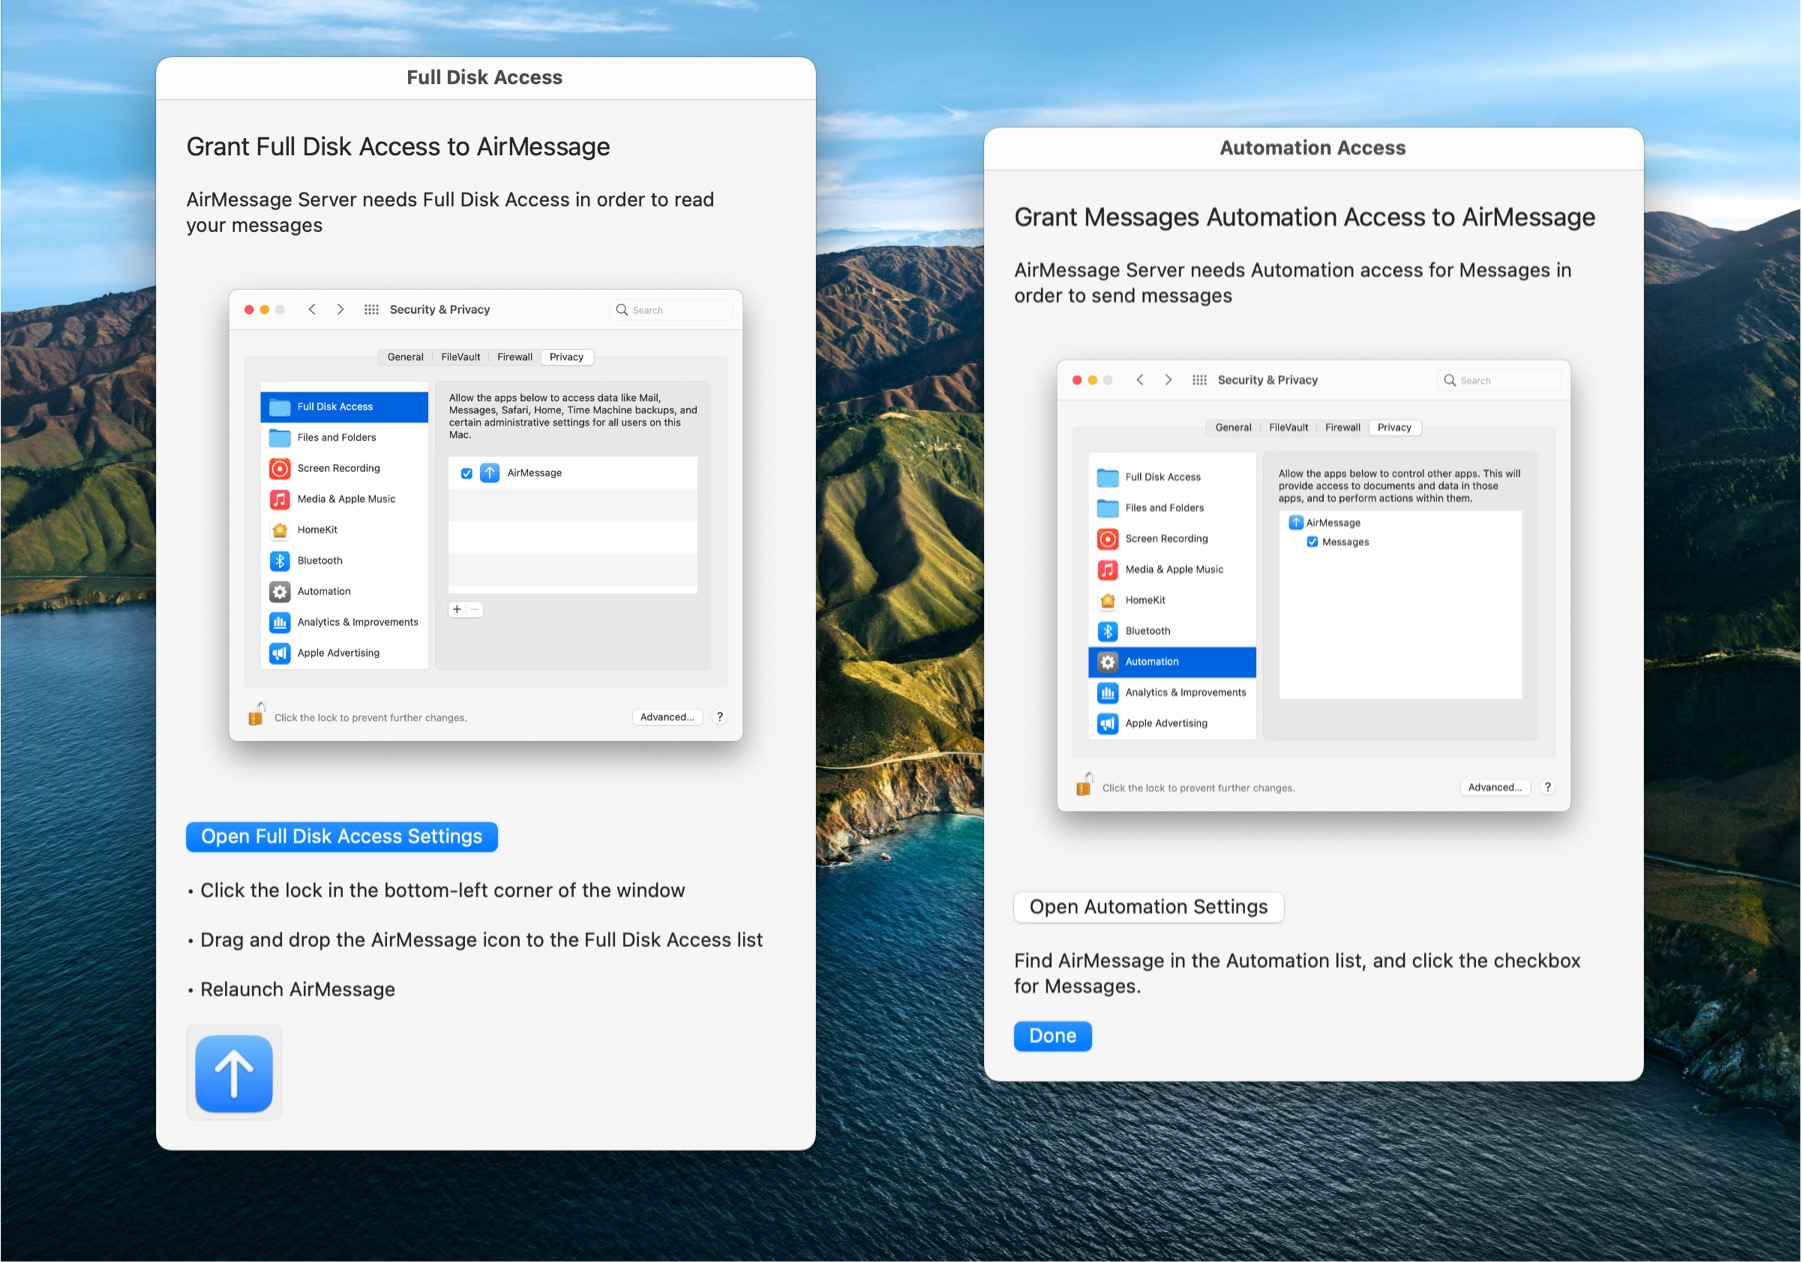Open Firewall tab in Automation Access window

[x=1343, y=427]
